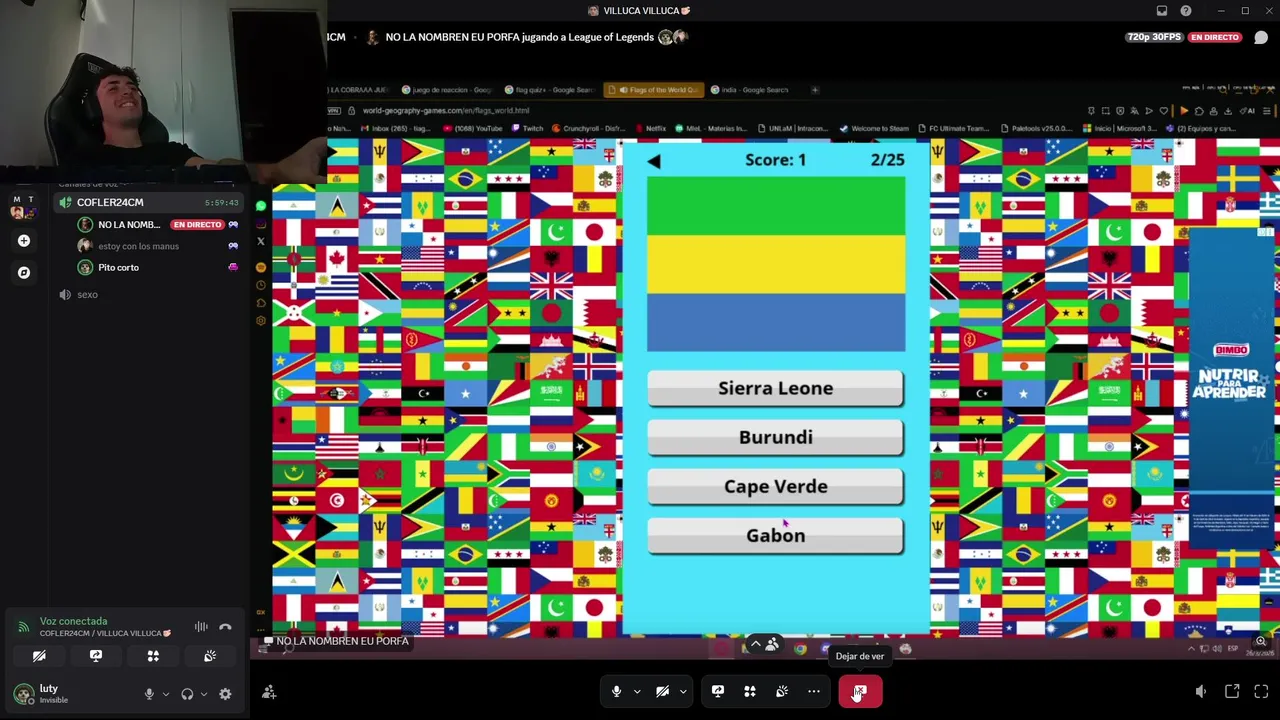Select Pito corto user
1280x720 pixels.
click(x=118, y=267)
